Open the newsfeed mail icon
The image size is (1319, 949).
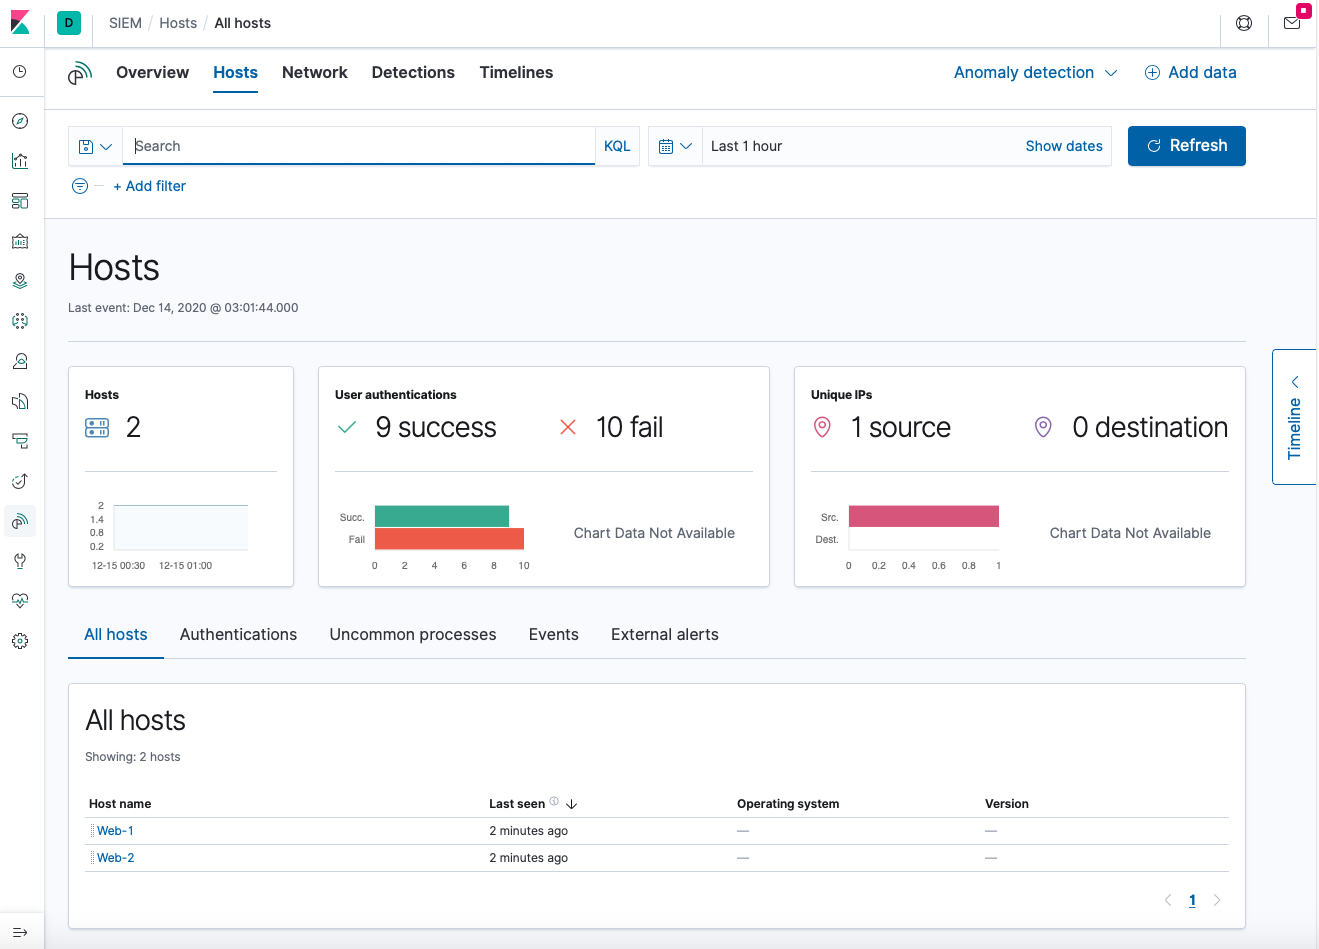coord(1292,23)
